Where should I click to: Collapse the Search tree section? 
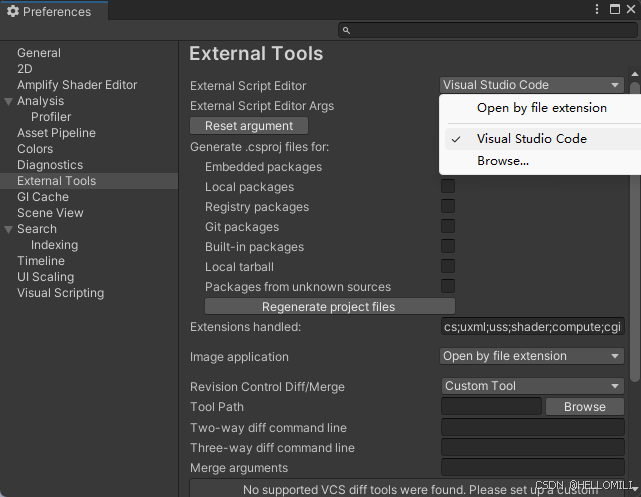(x=8, y=229)
